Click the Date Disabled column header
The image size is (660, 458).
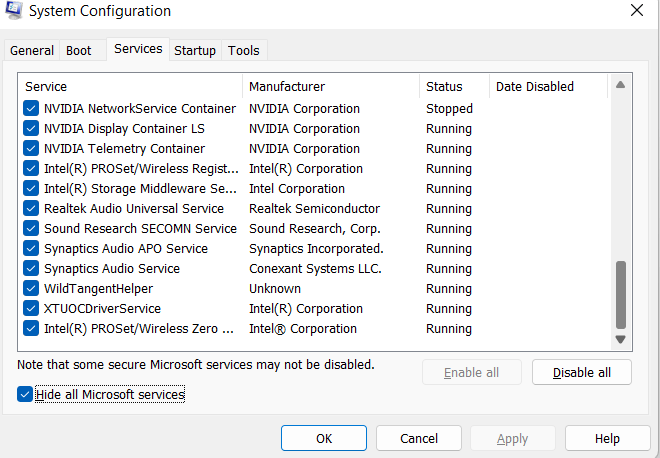click(x=549, y=86)
